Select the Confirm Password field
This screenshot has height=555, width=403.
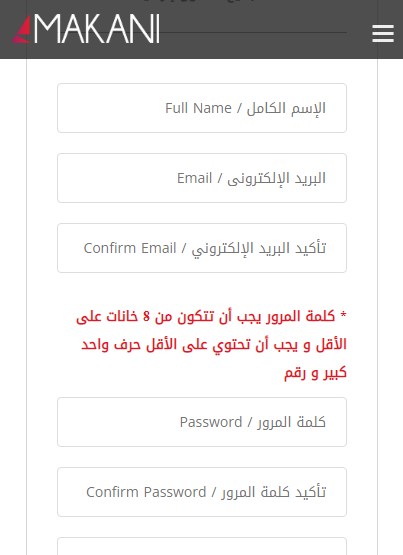[202, 492]
